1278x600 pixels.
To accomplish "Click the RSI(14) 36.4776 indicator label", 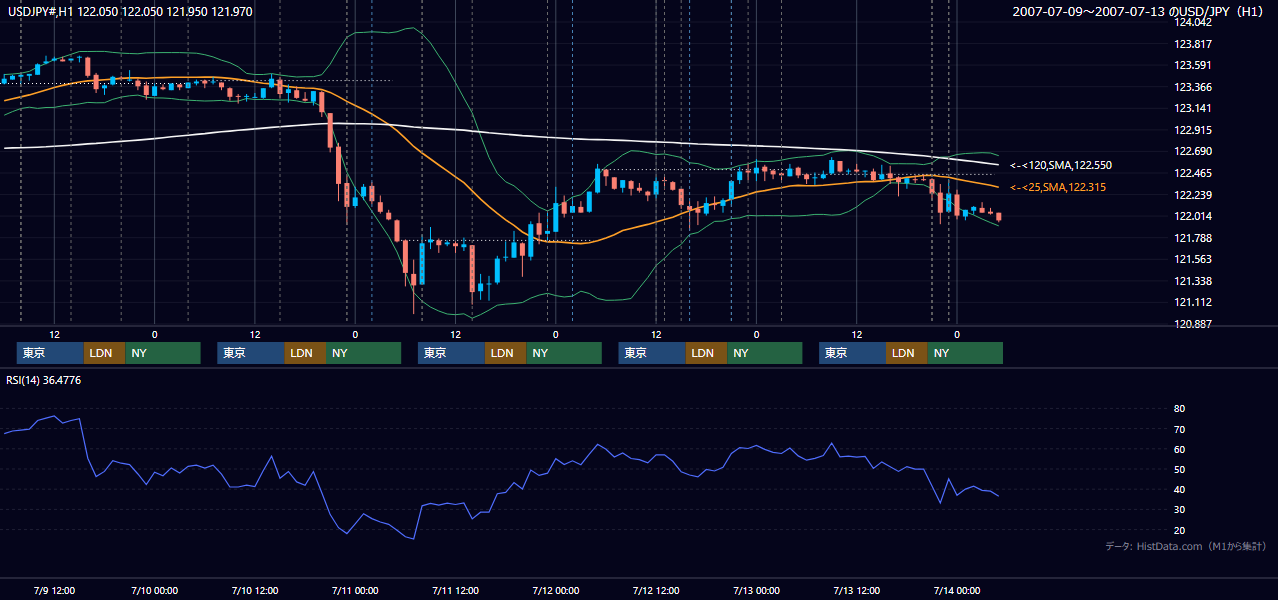I will 44,380.
